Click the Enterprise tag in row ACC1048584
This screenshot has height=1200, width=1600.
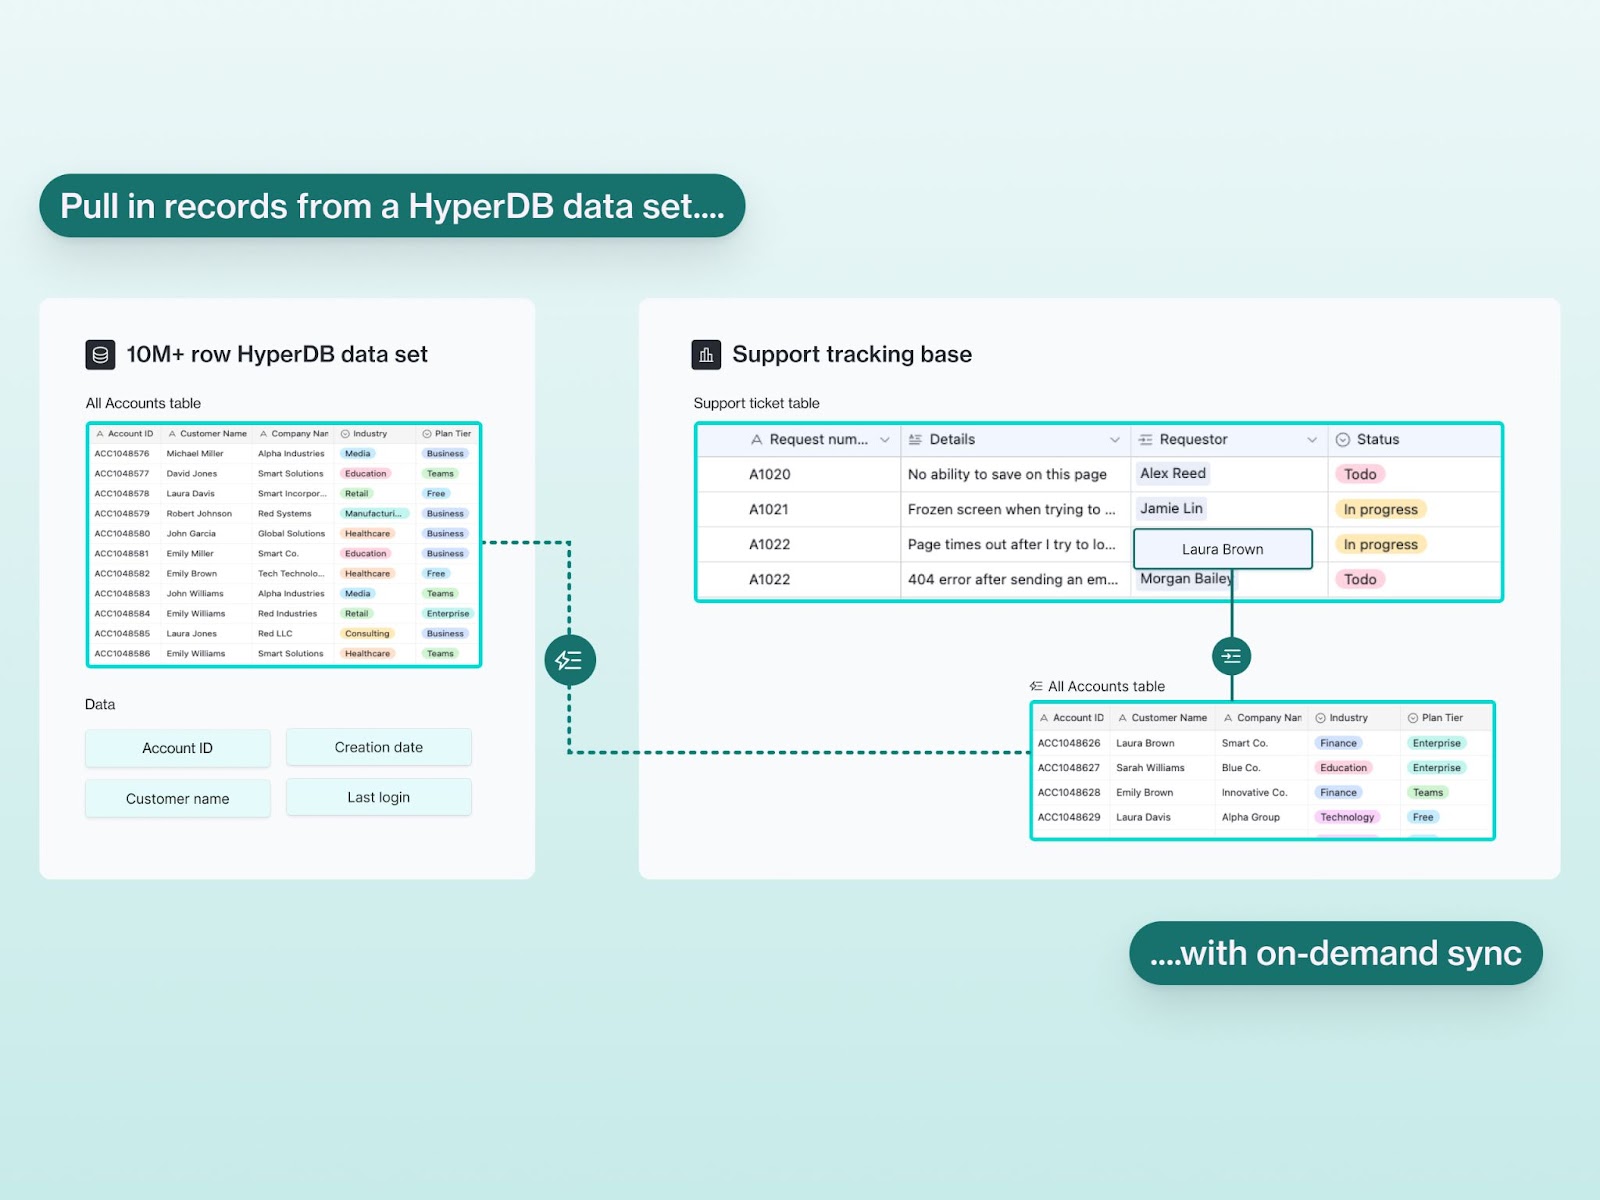coord(448,614)
